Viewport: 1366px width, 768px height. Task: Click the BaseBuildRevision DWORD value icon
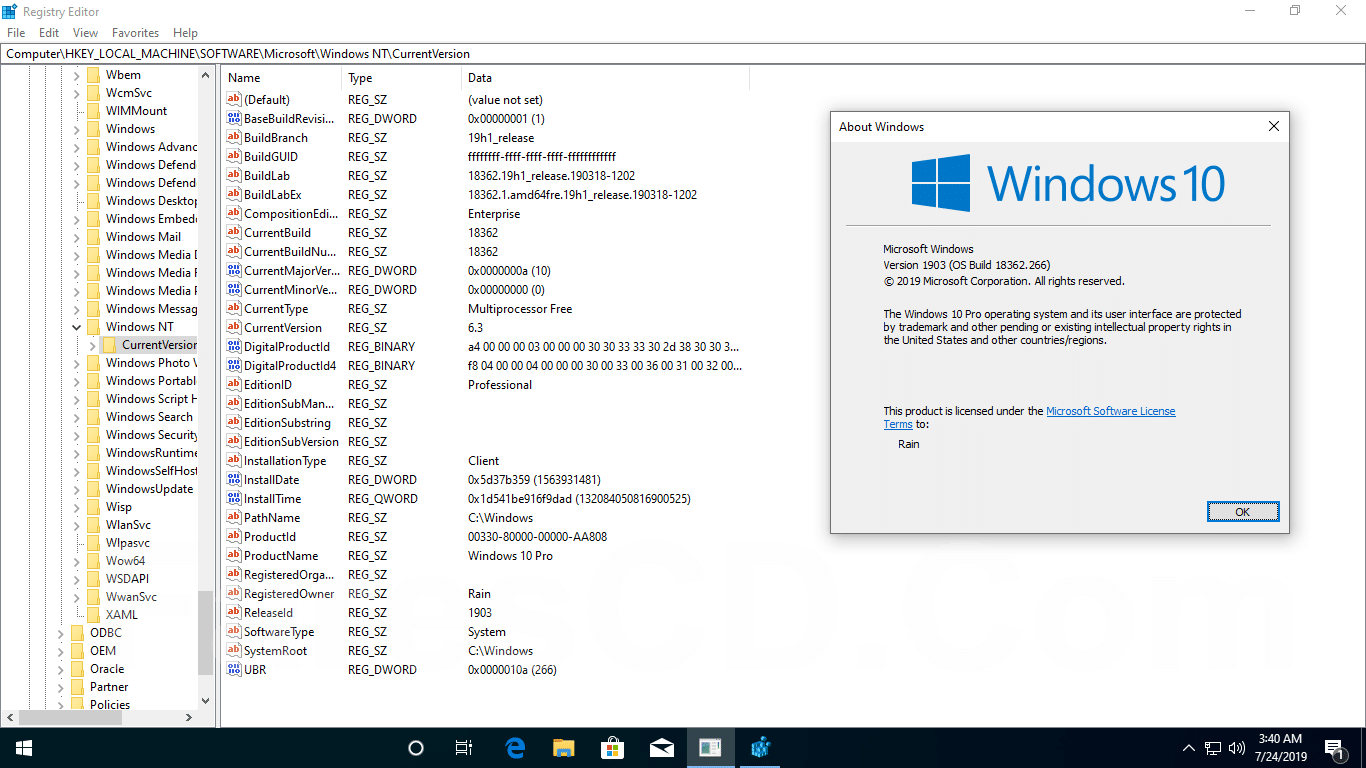[234, 119]
